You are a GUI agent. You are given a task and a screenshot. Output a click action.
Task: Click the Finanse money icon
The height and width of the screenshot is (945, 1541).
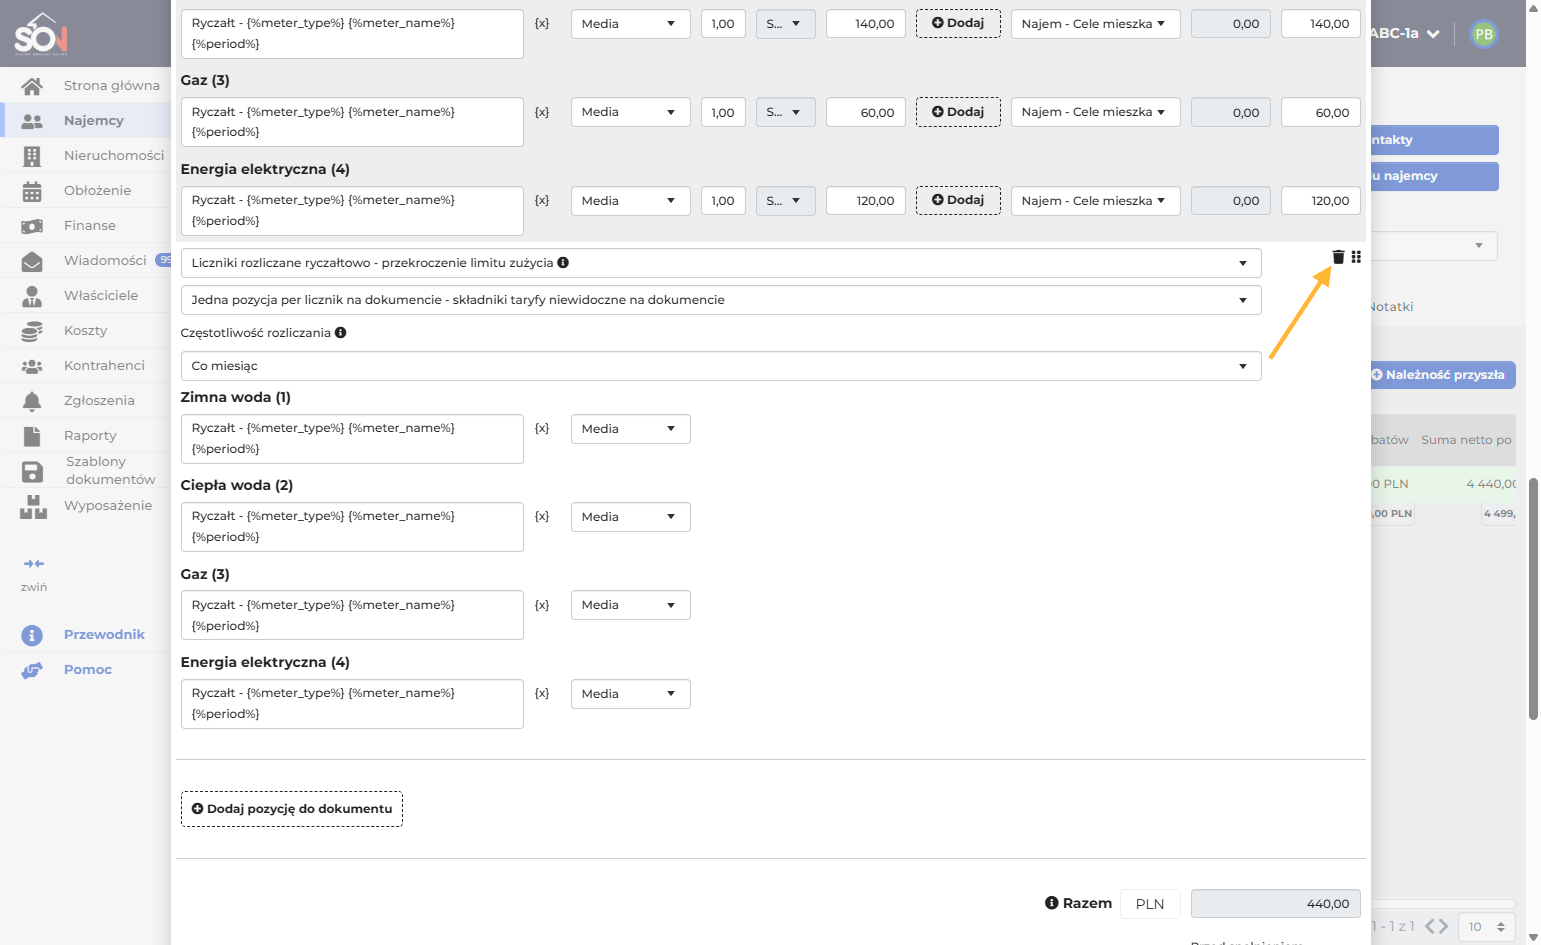(32, 226)
